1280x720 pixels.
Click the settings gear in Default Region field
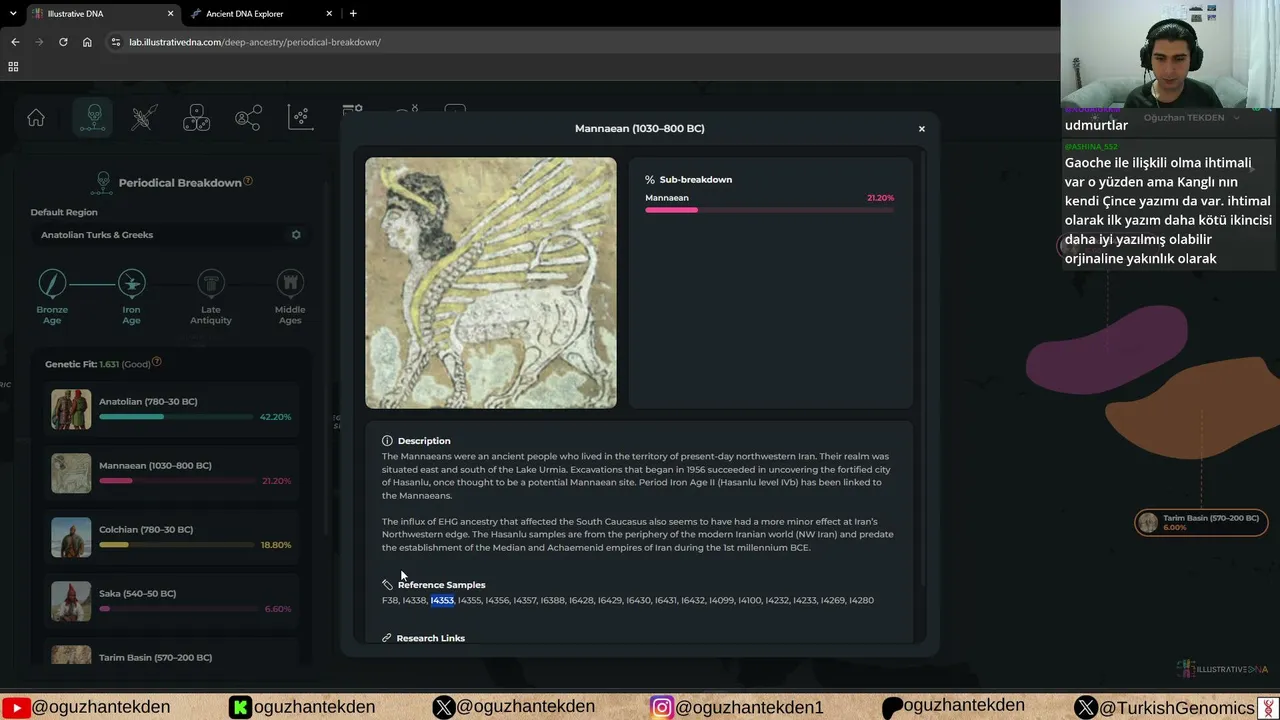pos(296,235)
